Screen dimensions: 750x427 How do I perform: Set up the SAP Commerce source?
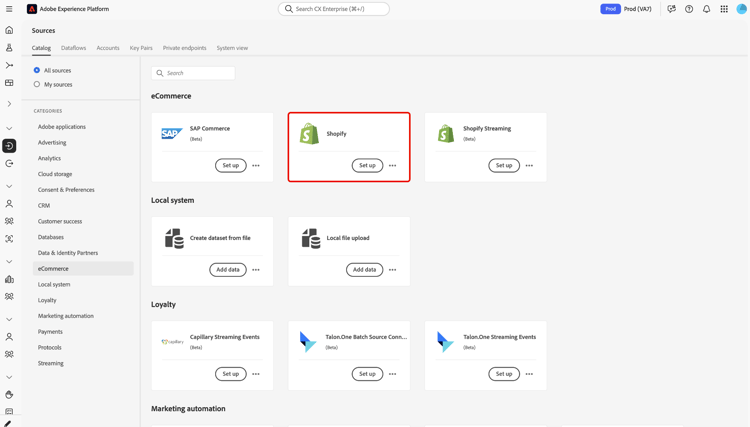pos(231,165)
